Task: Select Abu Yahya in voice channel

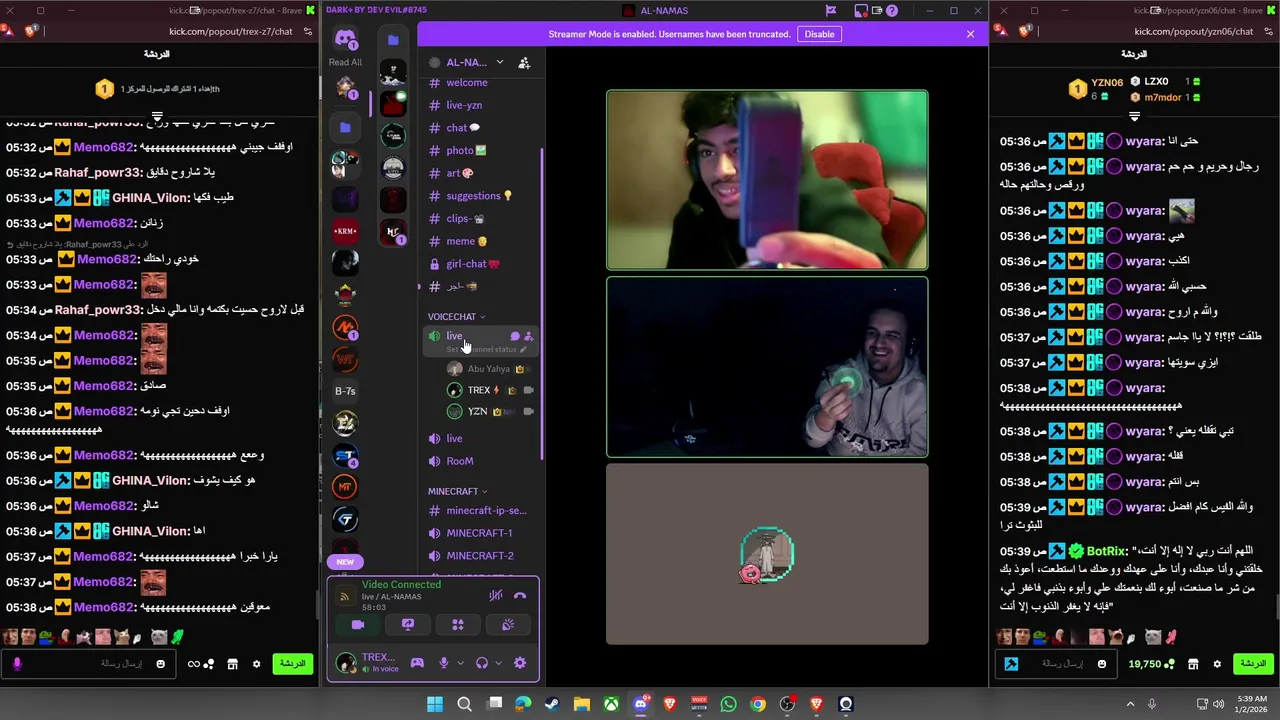Action: (490, 369)
